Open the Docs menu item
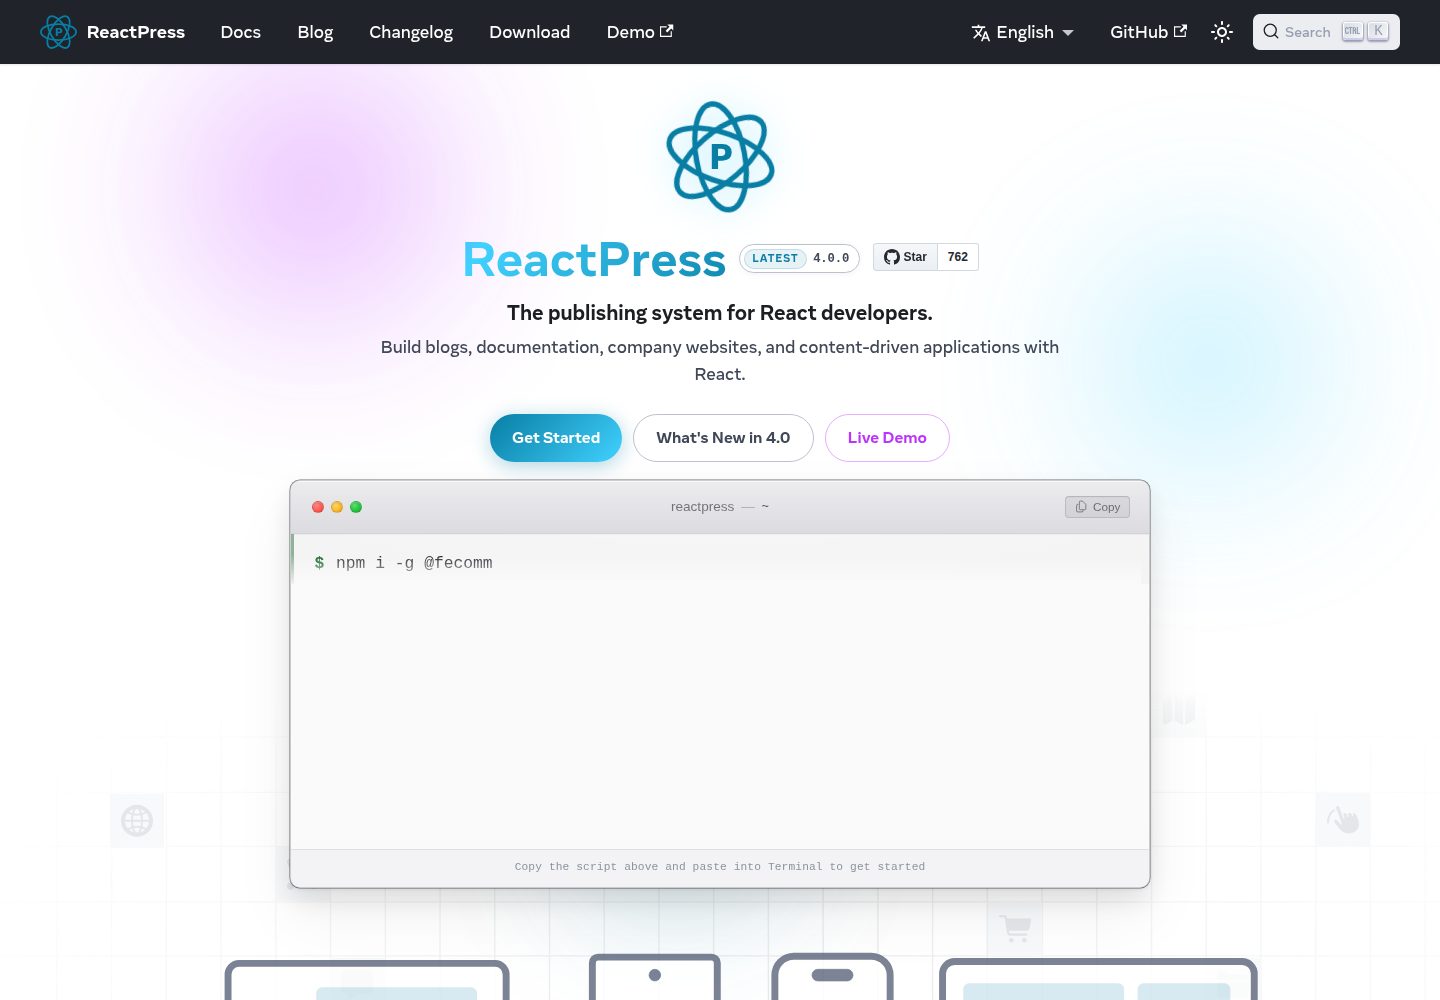 pyautogui.click(x=240, y=32)
